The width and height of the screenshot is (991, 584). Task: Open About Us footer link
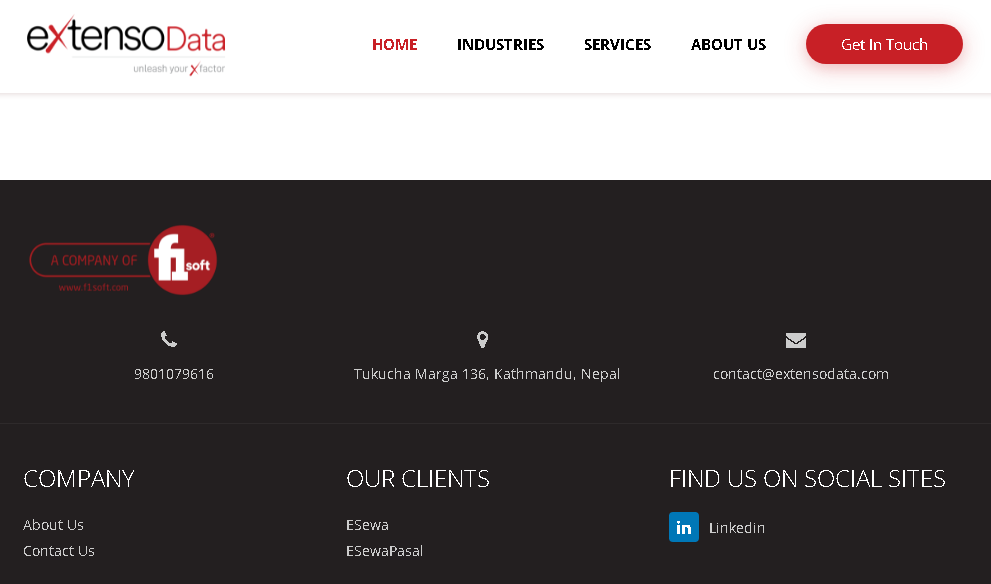point(53,525)
